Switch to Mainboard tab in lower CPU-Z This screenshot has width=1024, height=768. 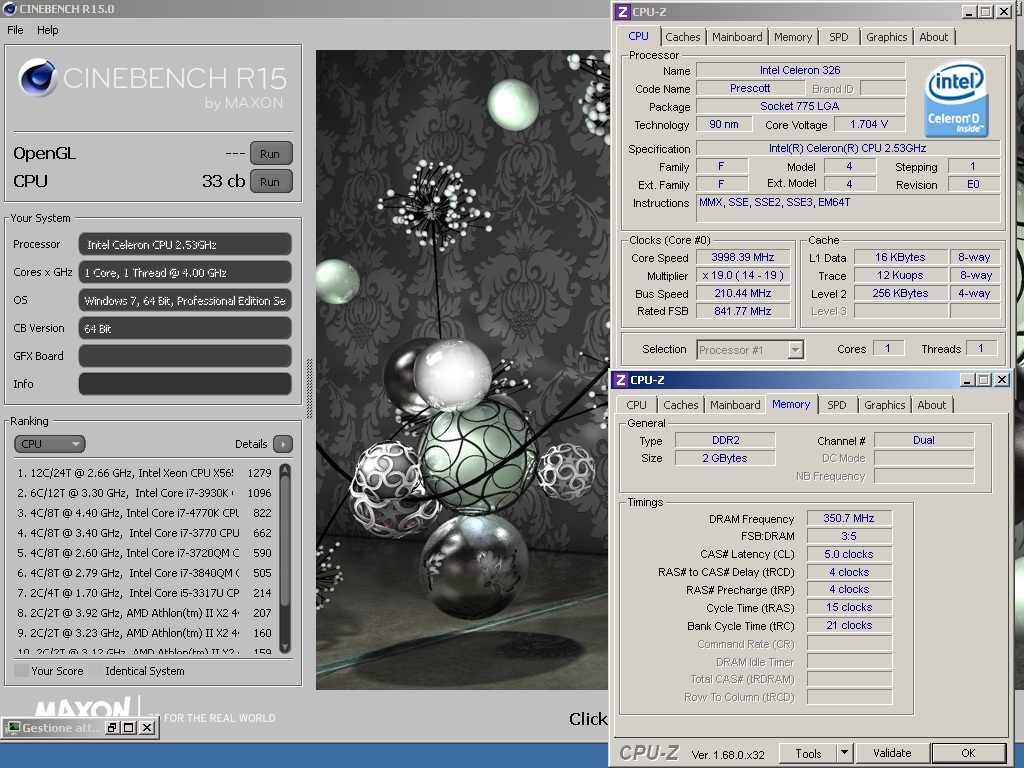coord(735,405)
